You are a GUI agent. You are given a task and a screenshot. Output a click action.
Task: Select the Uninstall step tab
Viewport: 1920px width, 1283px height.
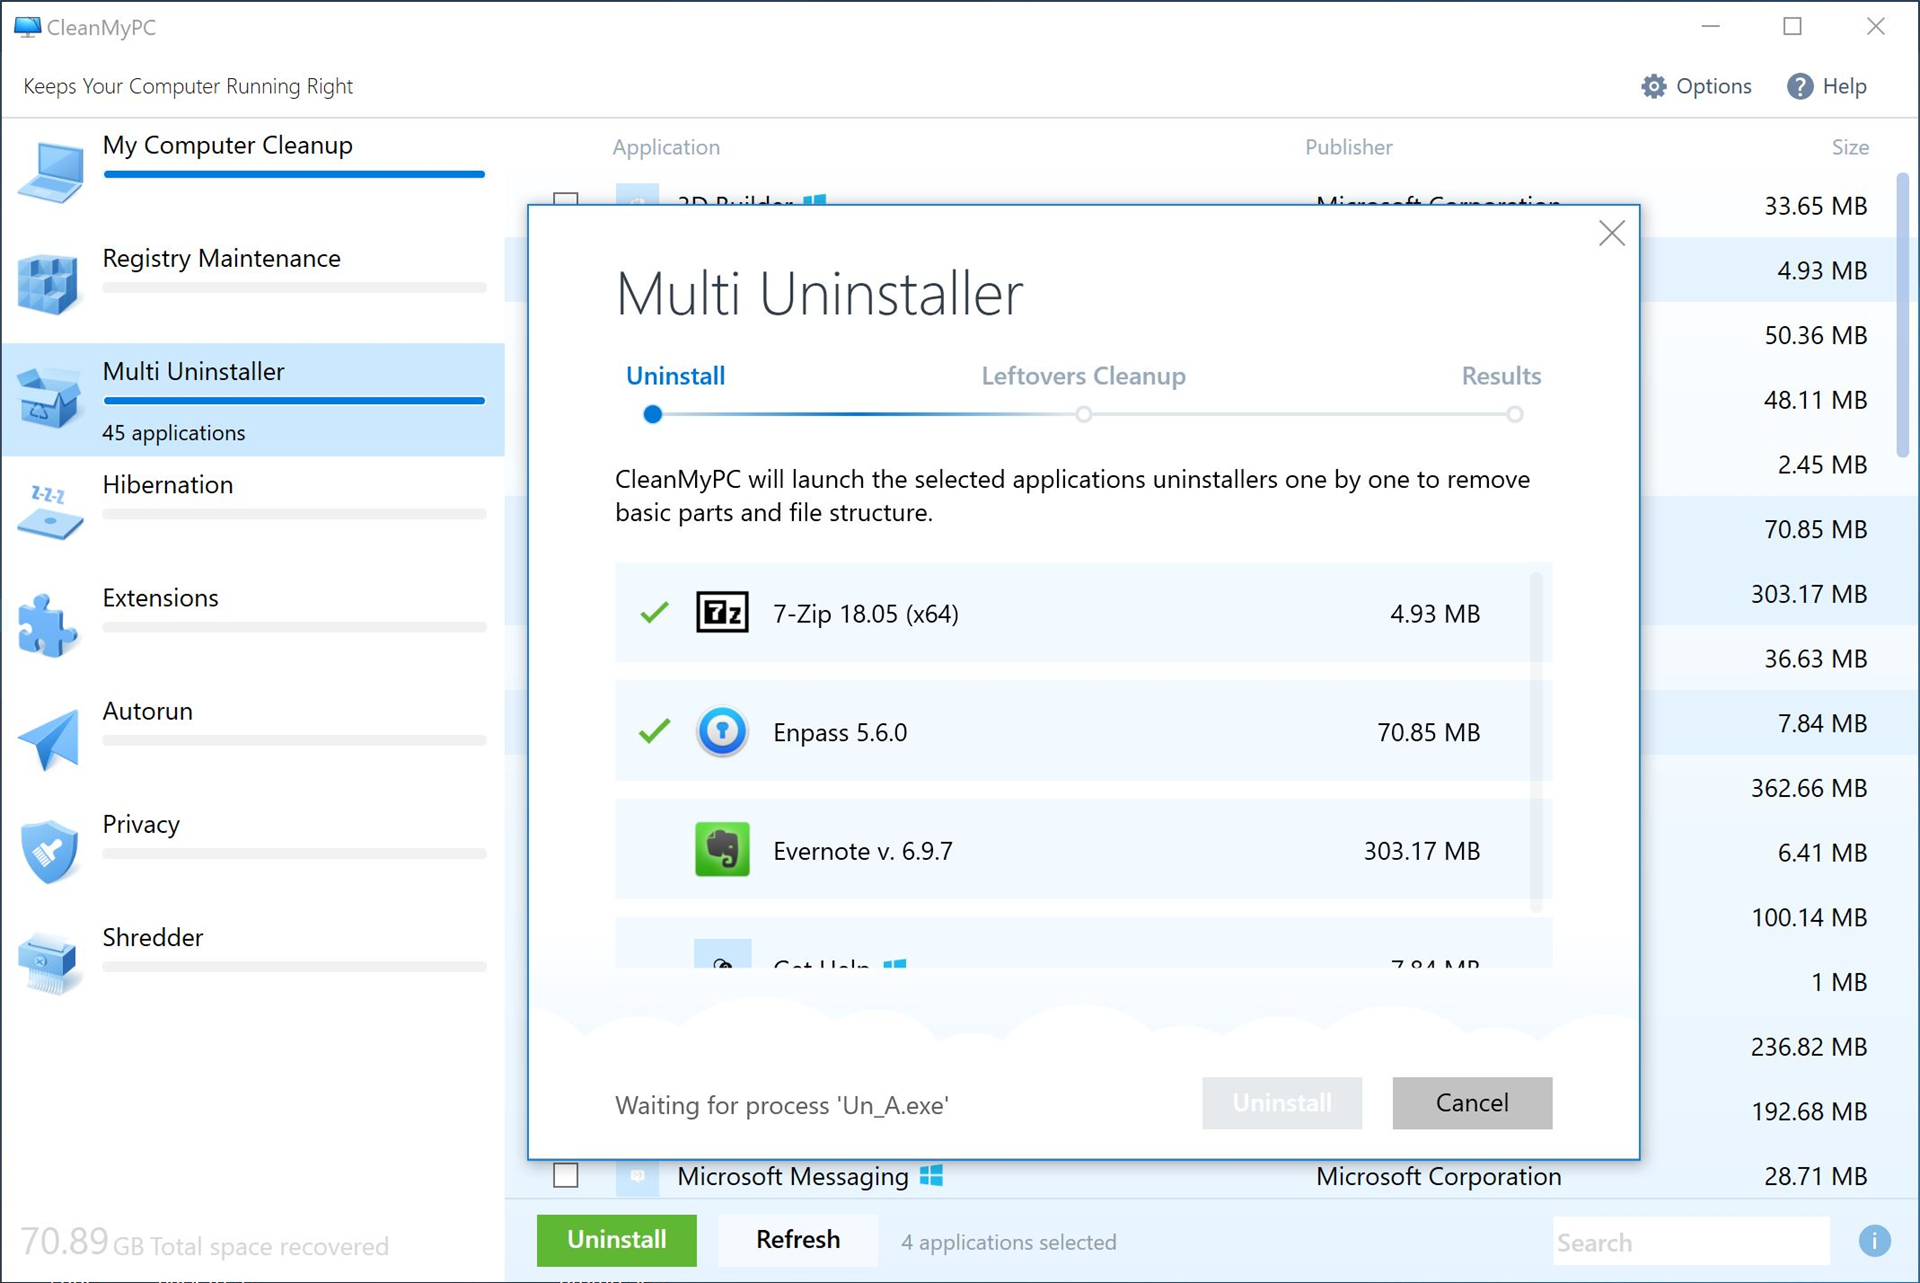pos(675,376)
